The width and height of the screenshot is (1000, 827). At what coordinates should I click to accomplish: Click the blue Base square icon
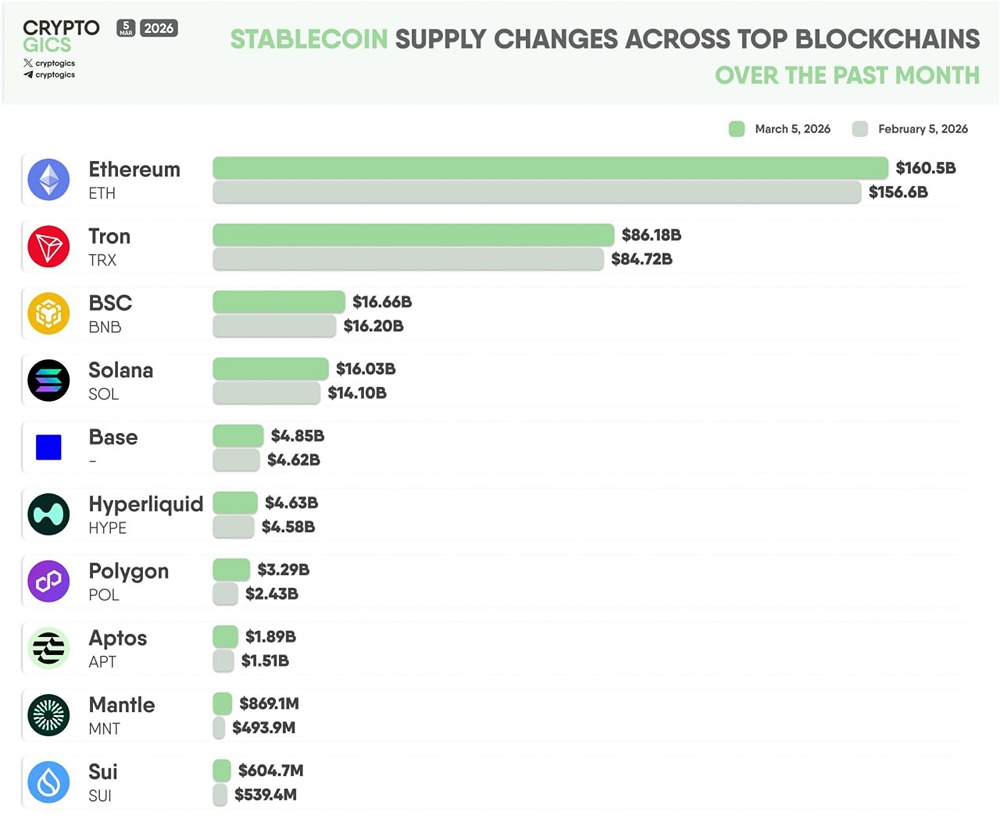pyautogui.click(x=48, y=447)
